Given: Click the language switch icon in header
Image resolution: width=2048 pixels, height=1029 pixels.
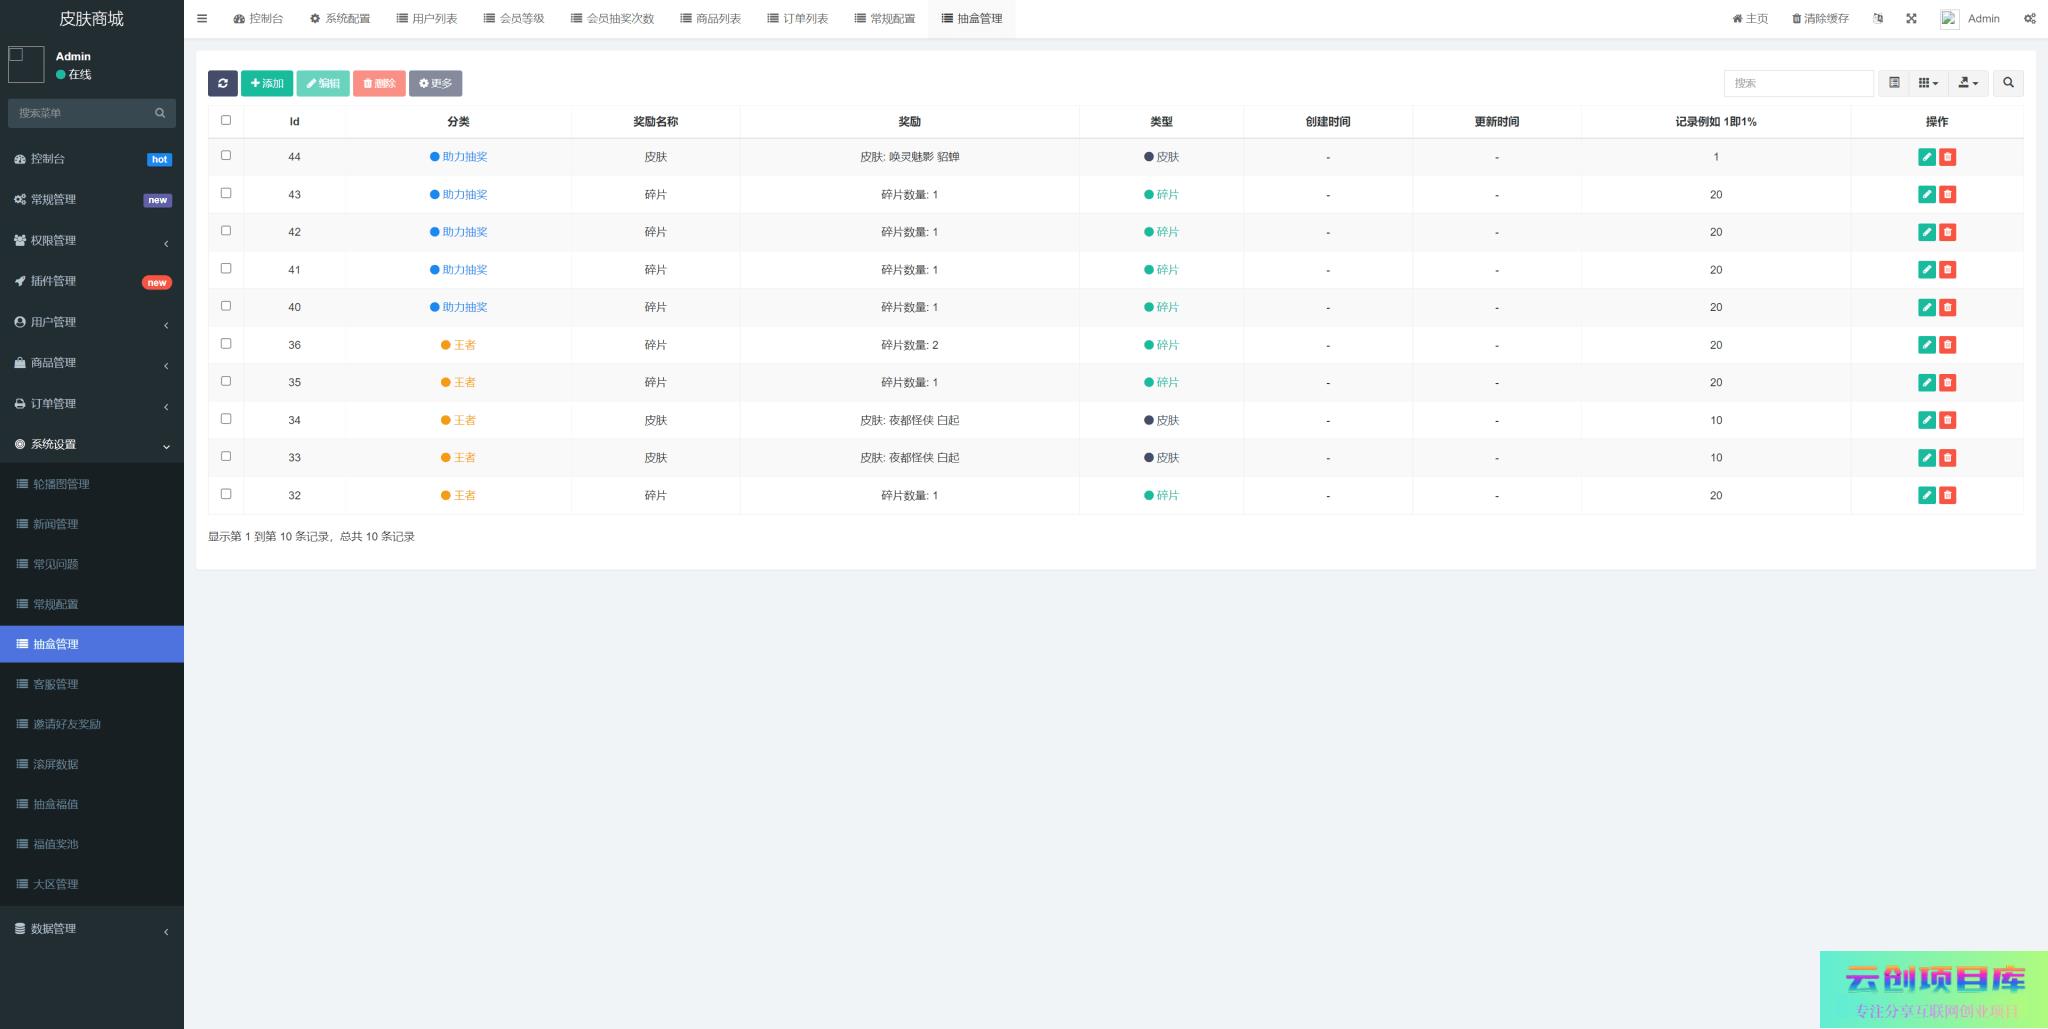Looking at the screenshot, I should 1878,18.
